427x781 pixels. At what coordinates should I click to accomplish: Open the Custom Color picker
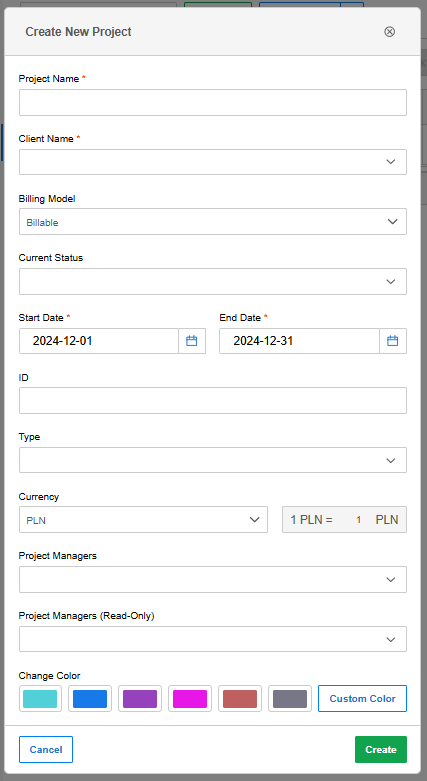(x=363, y=699)
